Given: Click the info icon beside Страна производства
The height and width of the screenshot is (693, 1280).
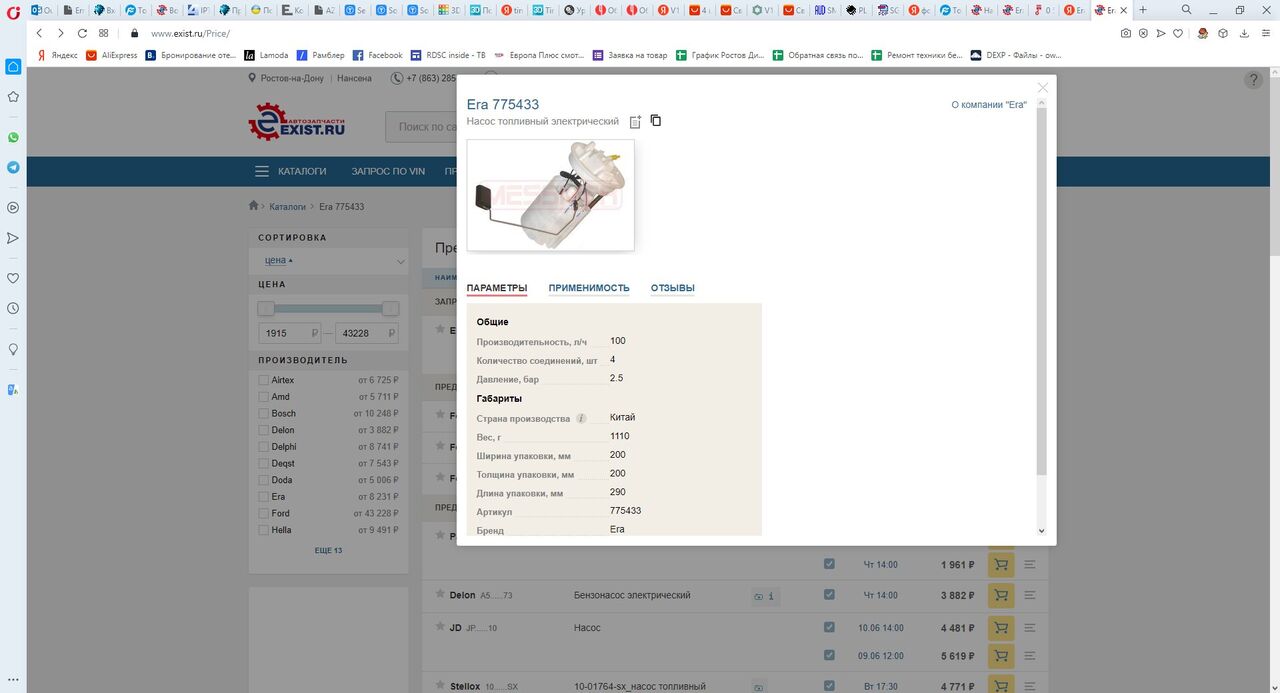Looking at the screenshot, I should click(x=581, y=419).
